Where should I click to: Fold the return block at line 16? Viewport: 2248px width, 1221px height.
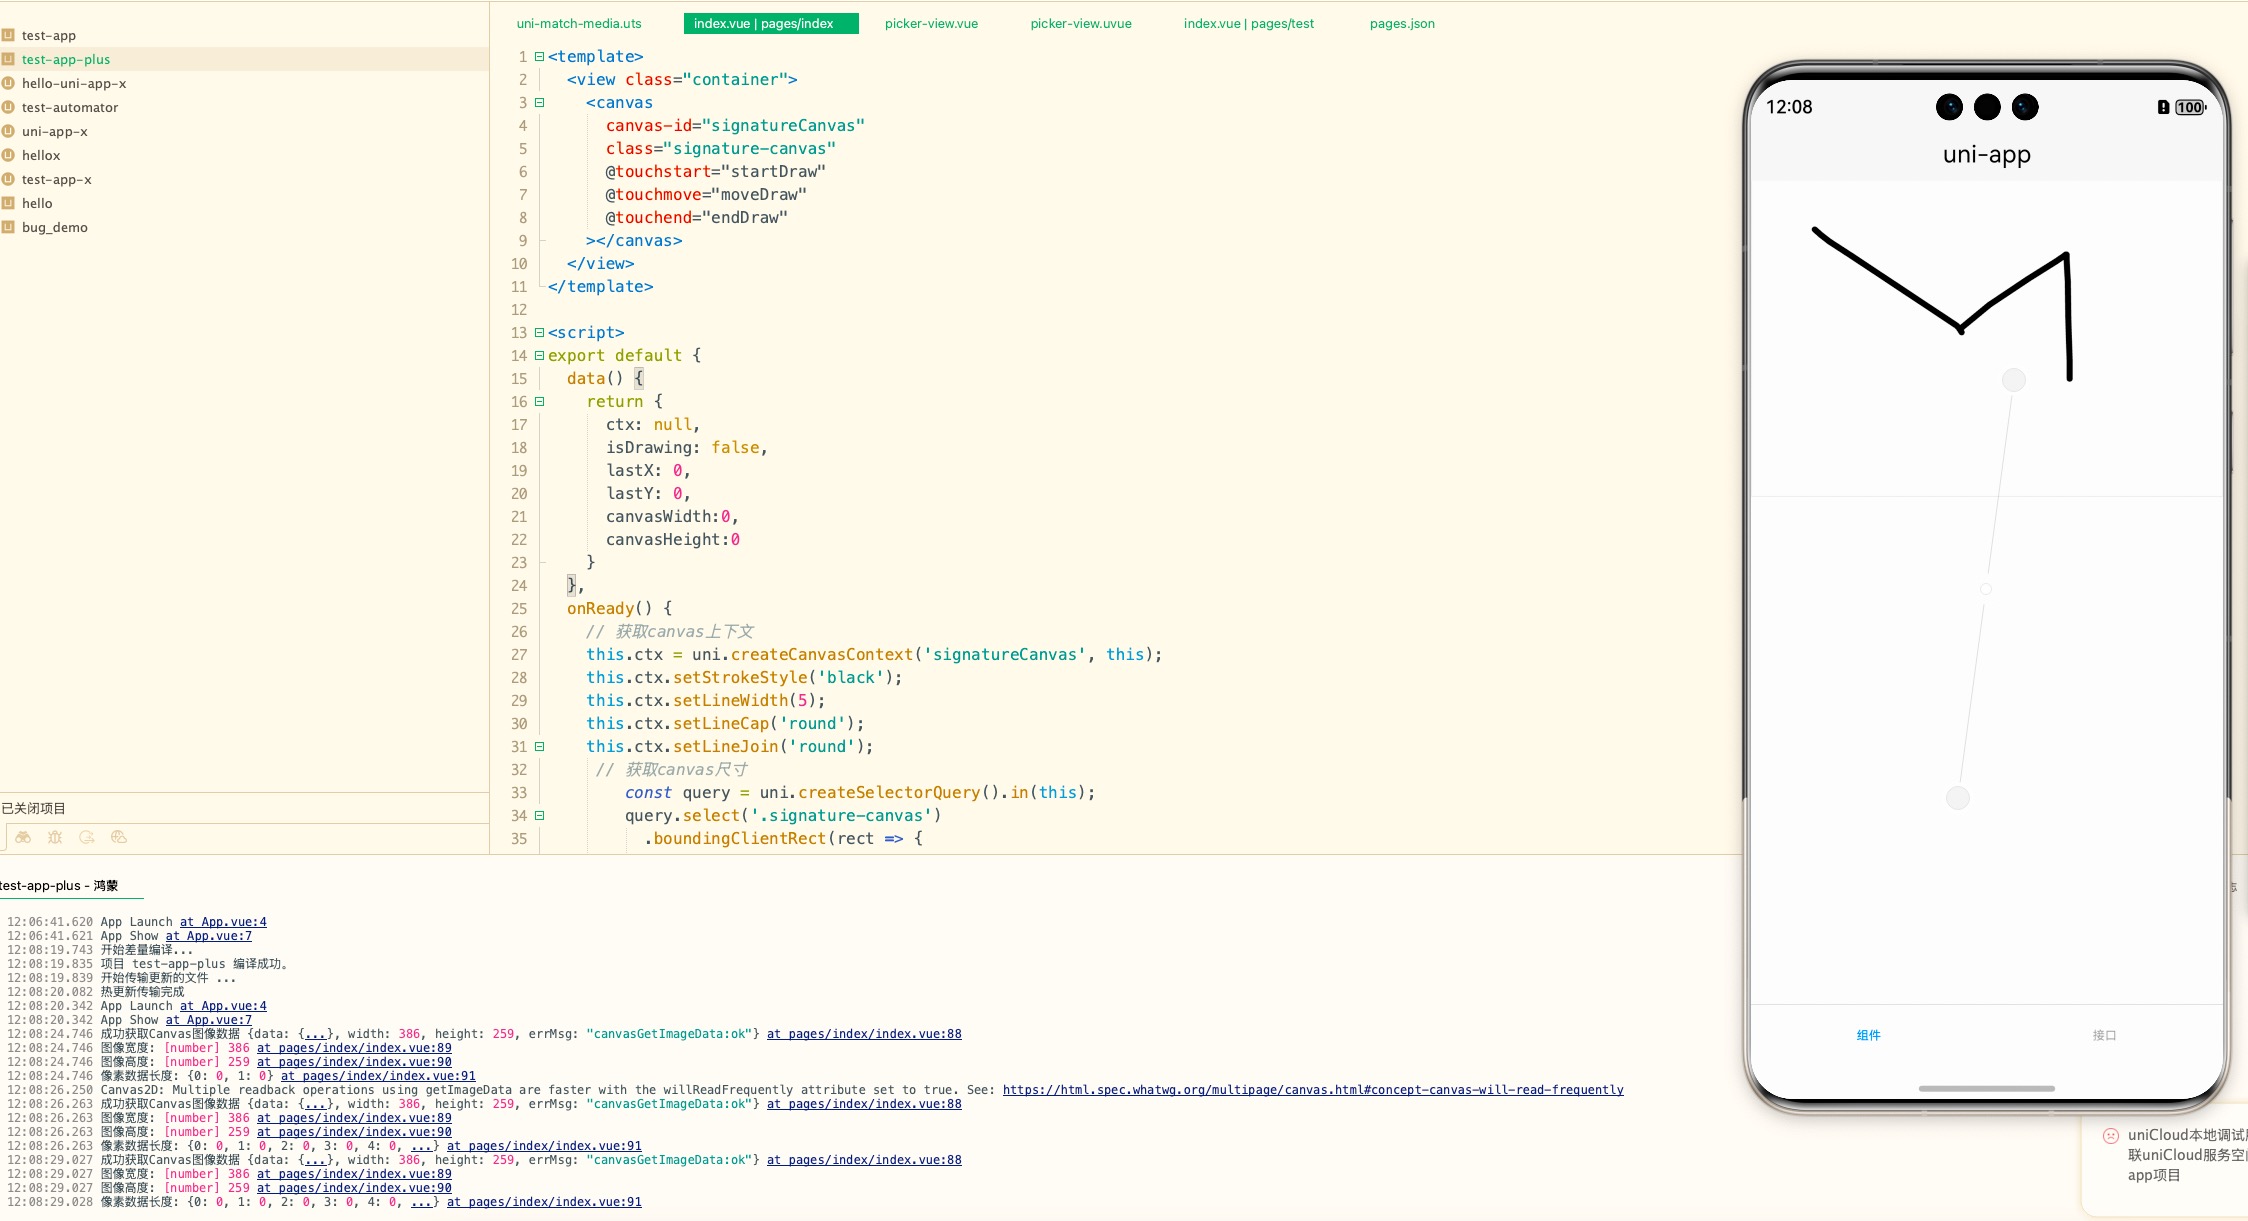[x=540, y=401]
